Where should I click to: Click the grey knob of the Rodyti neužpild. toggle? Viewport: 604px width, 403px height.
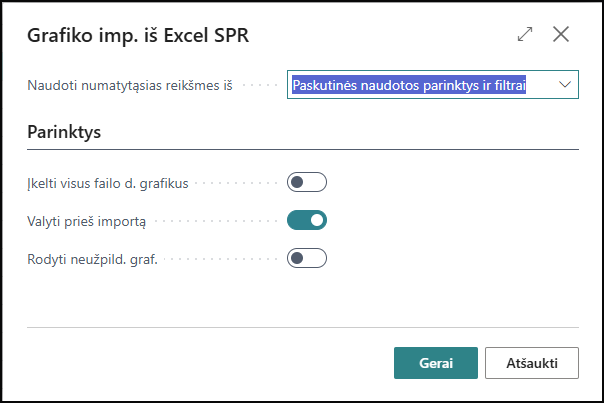[297, 258]
